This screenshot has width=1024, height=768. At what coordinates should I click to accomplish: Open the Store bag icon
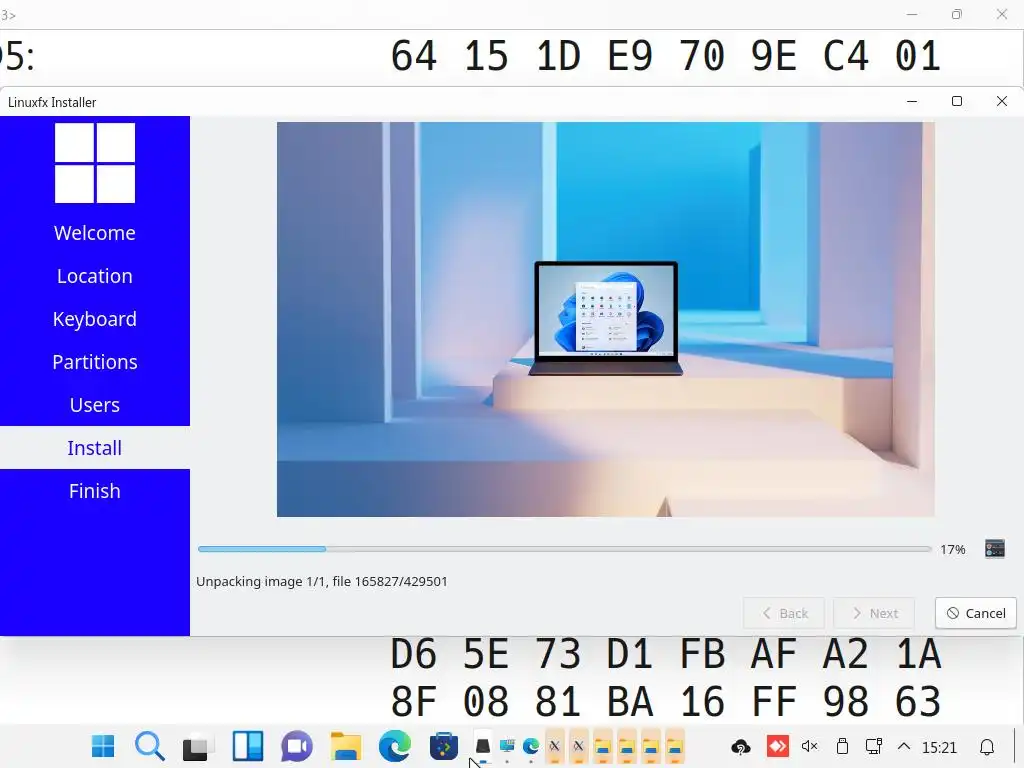point(444,747)
